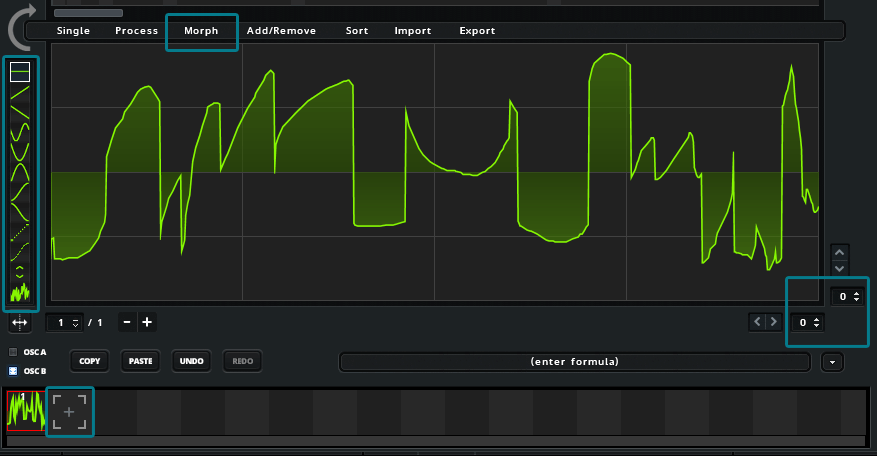Toggle the OSC B checkbox
The image size is (877, 456).
point(13,371)
